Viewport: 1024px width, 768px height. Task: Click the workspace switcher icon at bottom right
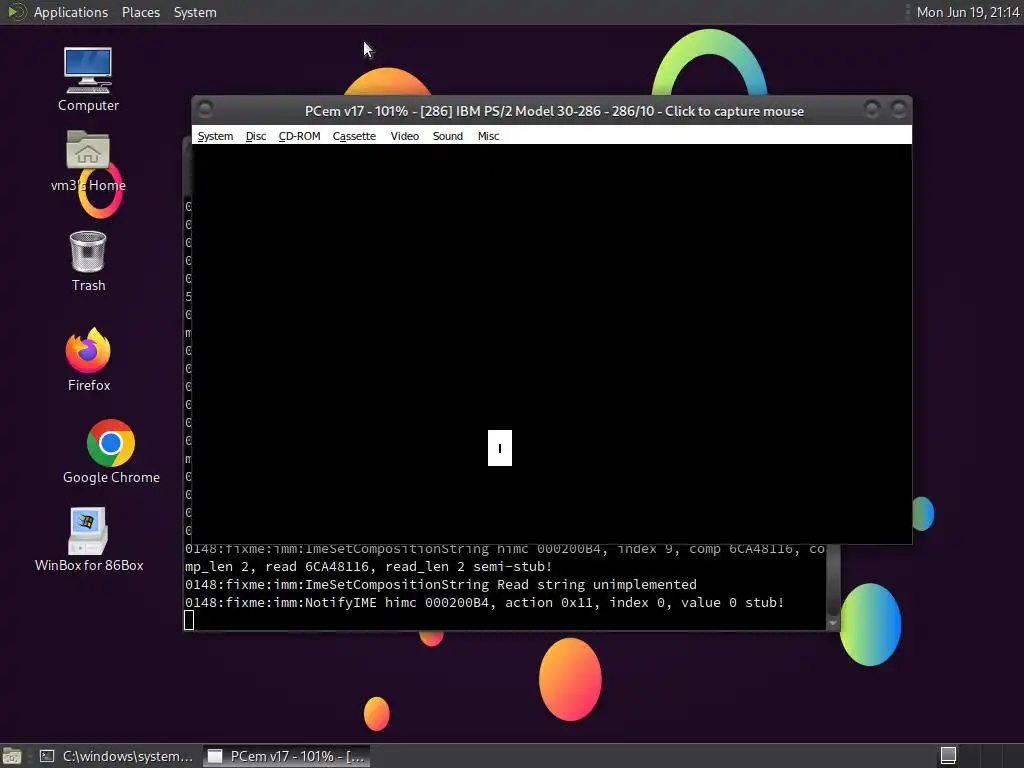pyautogui.click(x=948, y=756)
